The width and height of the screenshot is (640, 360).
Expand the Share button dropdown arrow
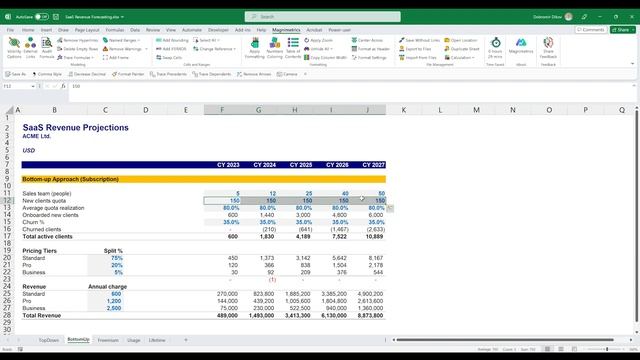pyautogui.click(x=633, y=30)
